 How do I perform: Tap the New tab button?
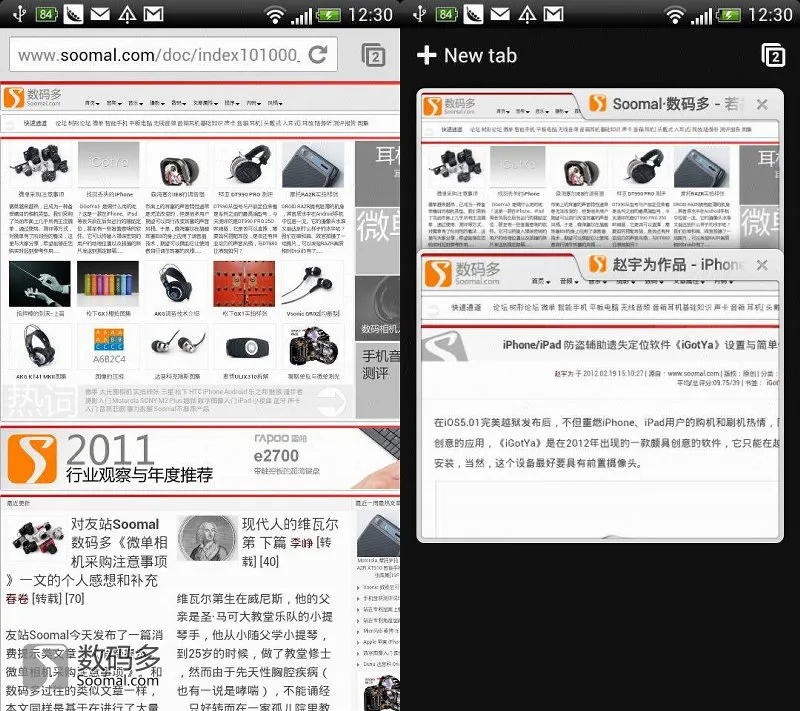[467, 55]
